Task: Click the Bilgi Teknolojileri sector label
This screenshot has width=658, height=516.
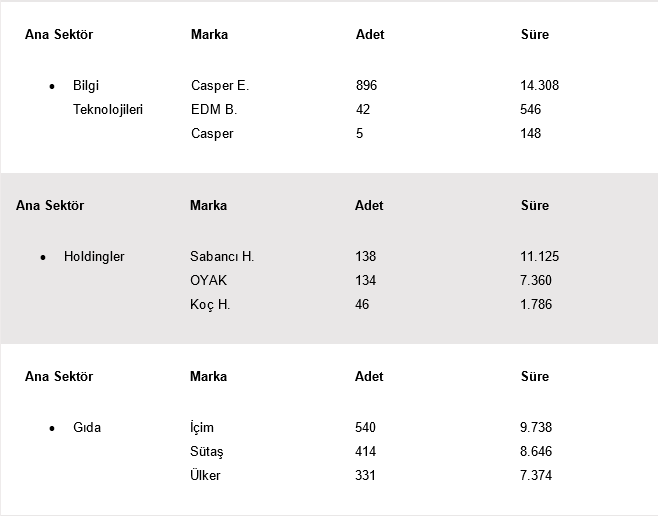Action: tap(107, 98)
